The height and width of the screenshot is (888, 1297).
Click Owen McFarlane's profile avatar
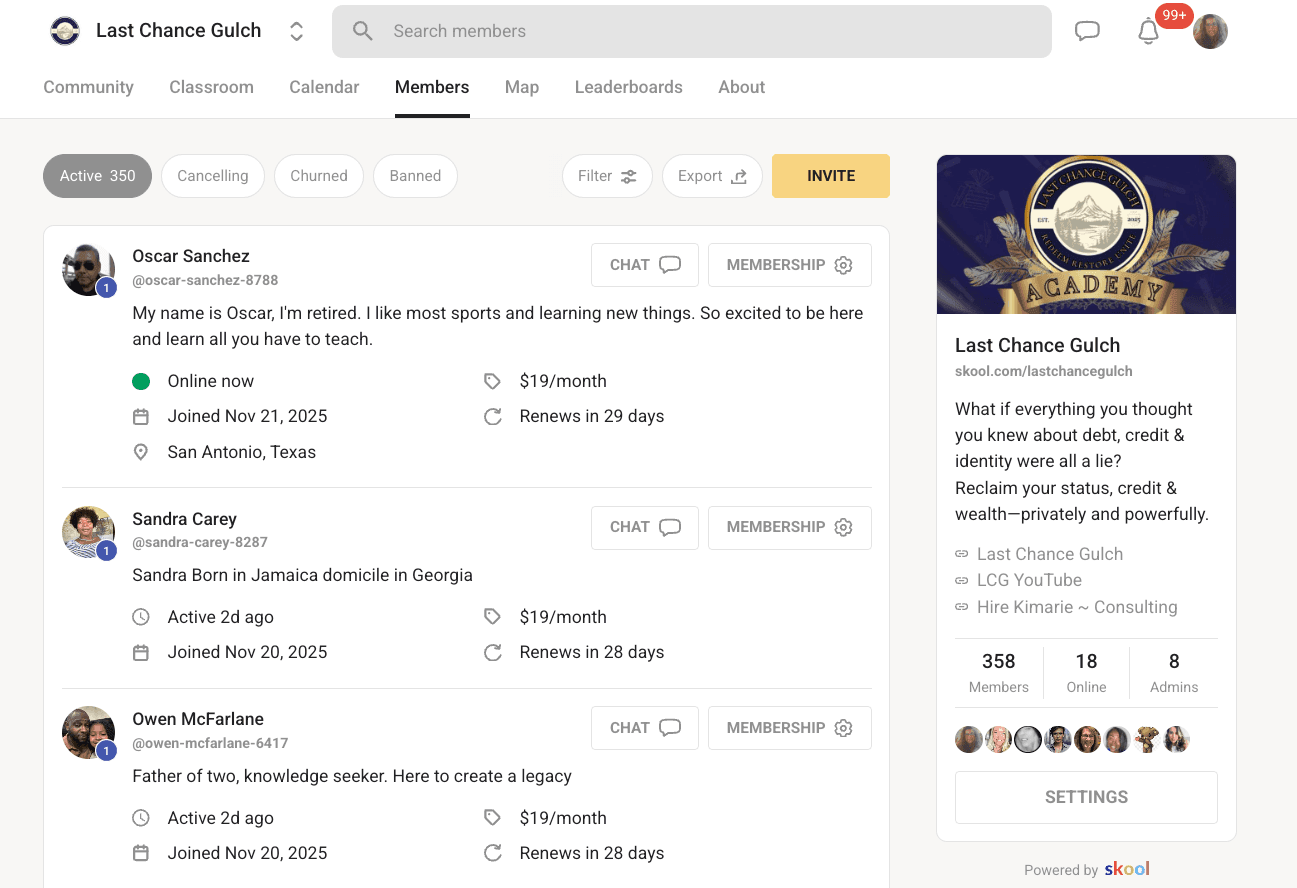[x=88, y=732]
